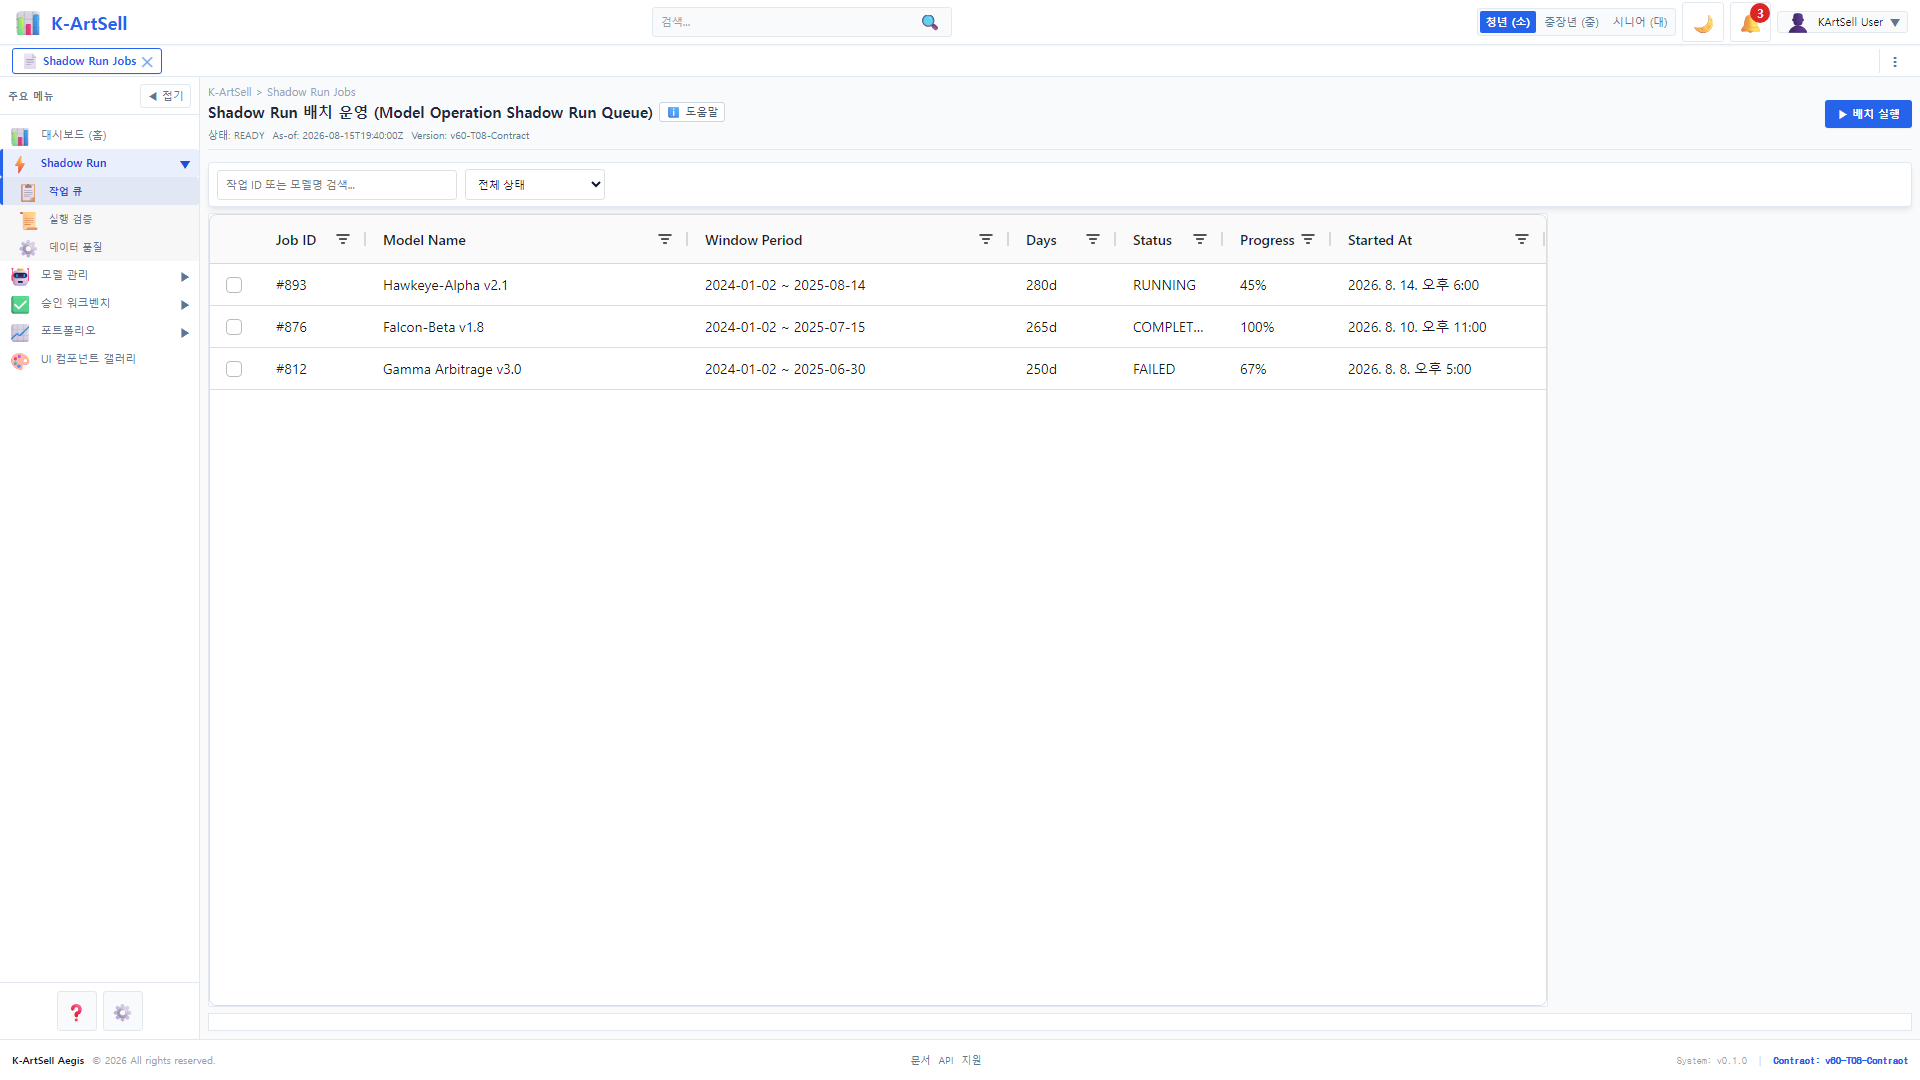
Task: Click the 도움말 help button
Action: (x=692, y=112)
